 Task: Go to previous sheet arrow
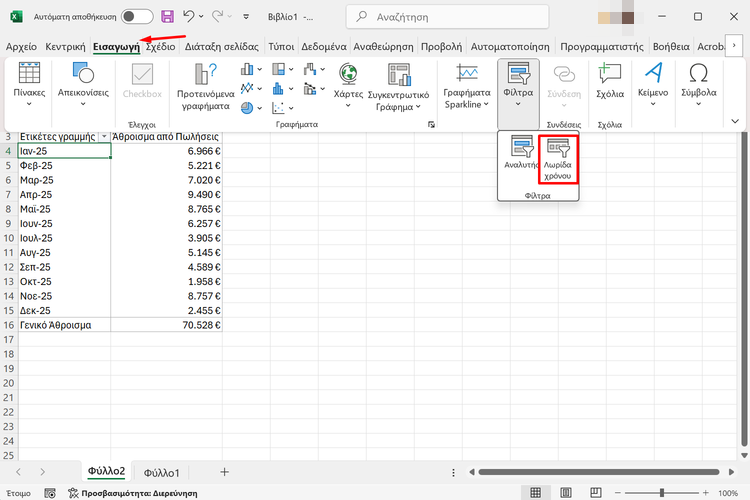[x=18, y=472]
